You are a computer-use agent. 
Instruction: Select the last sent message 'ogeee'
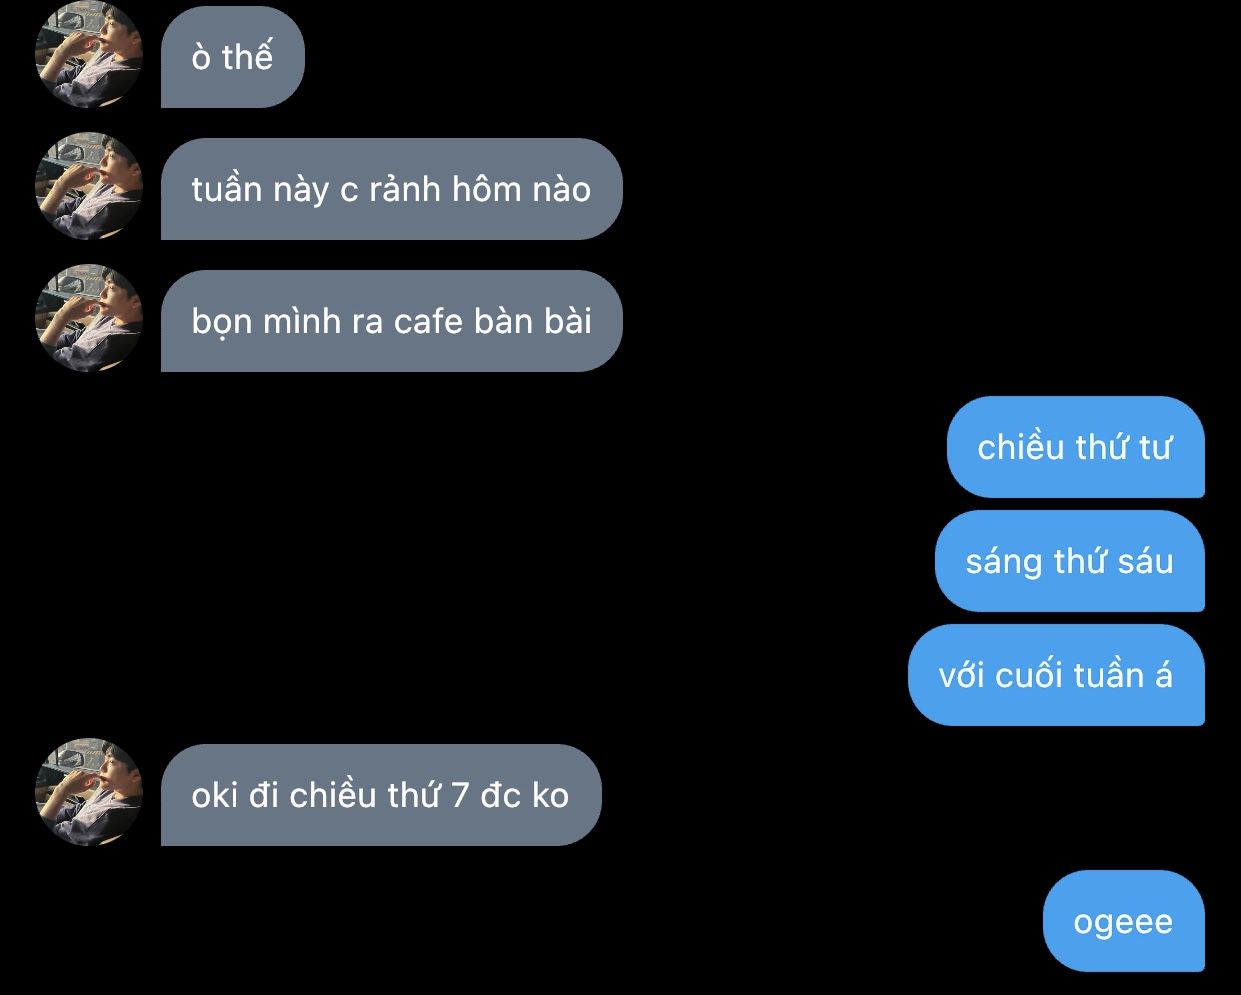pos(1123,921)
